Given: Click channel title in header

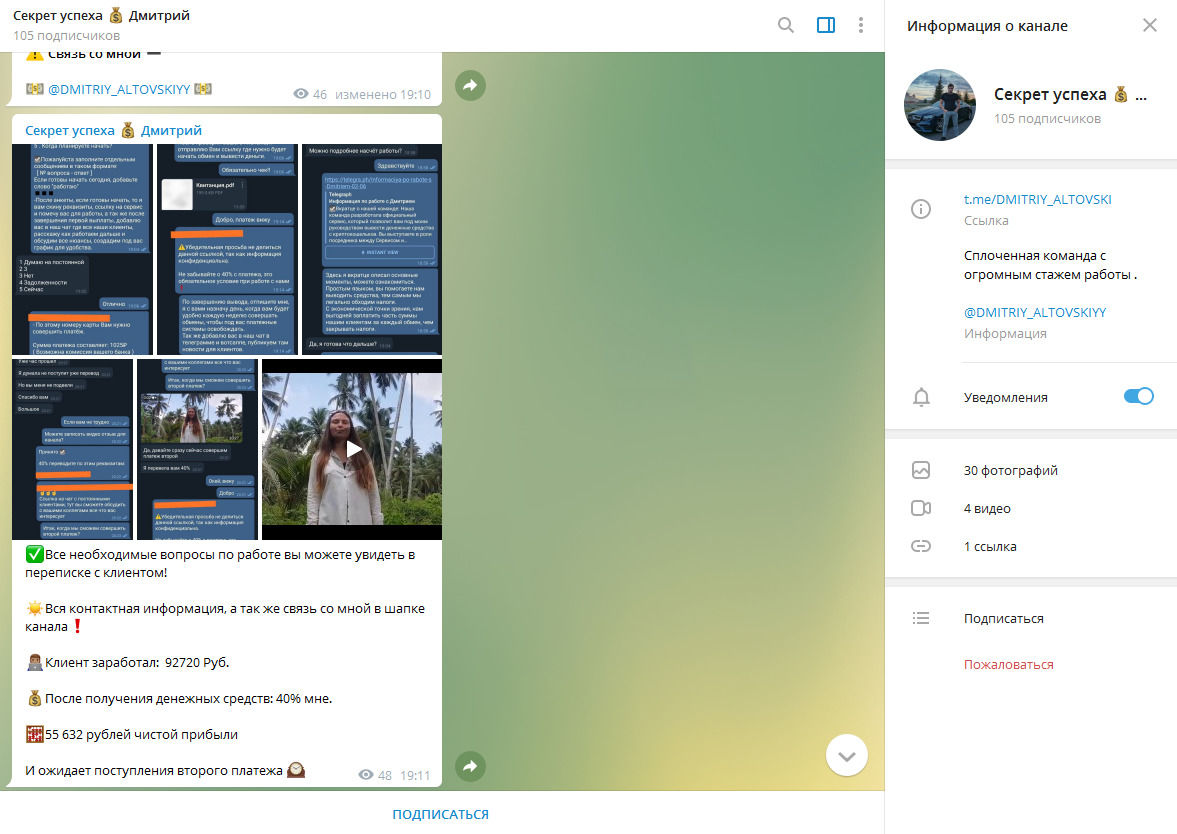Looking at the screenshot, I should pyautogui.click(x=101, y=16).
